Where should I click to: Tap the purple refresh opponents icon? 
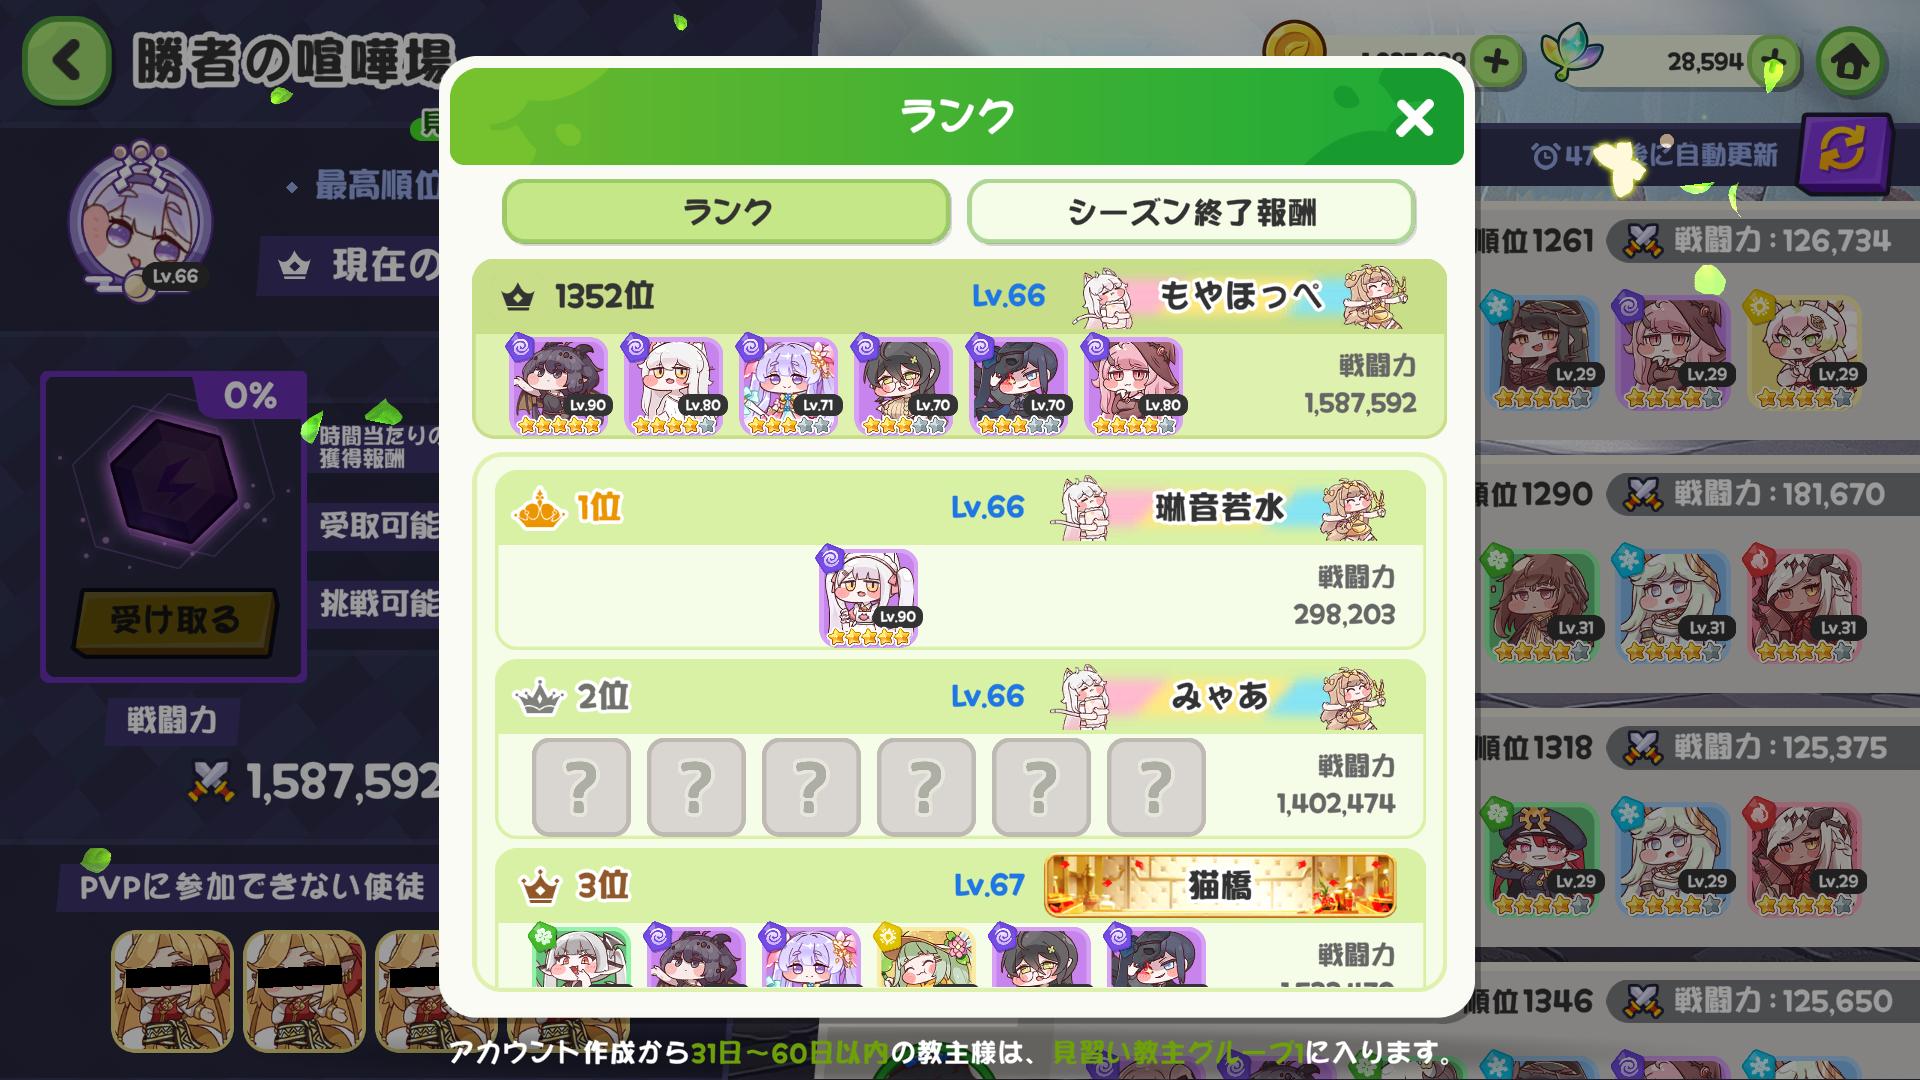pos(1844,151)
